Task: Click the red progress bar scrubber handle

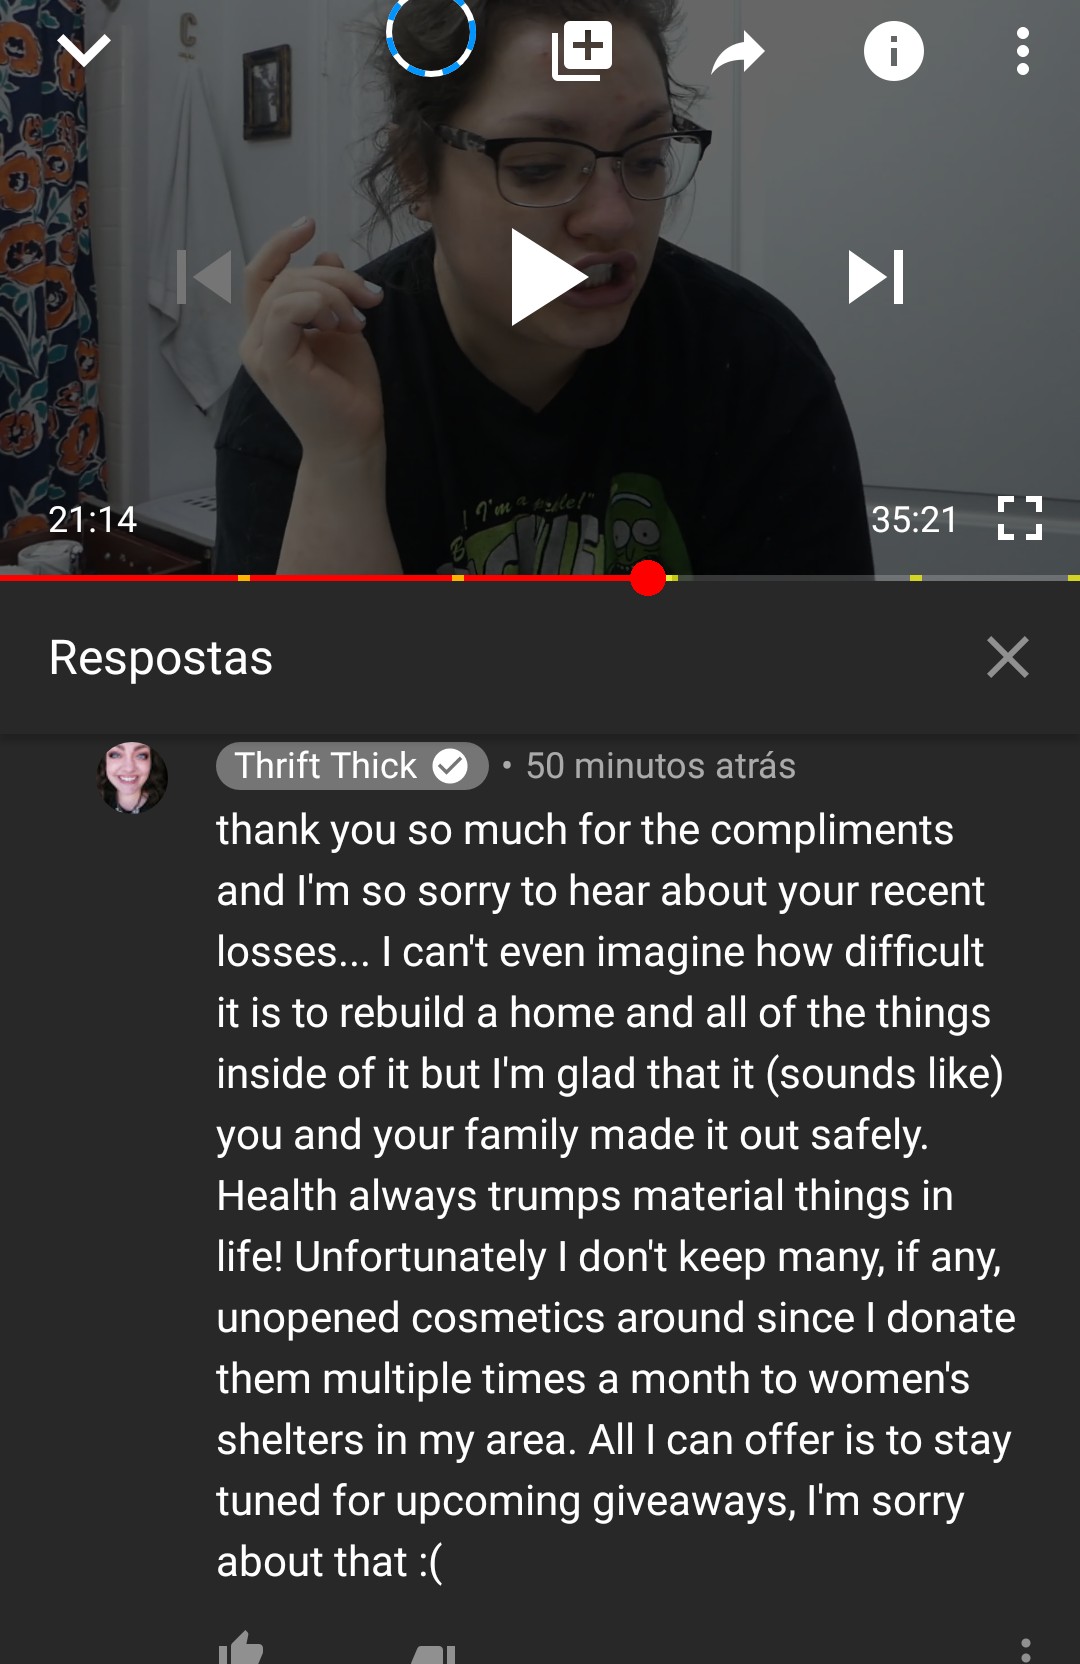Action: 648,578
